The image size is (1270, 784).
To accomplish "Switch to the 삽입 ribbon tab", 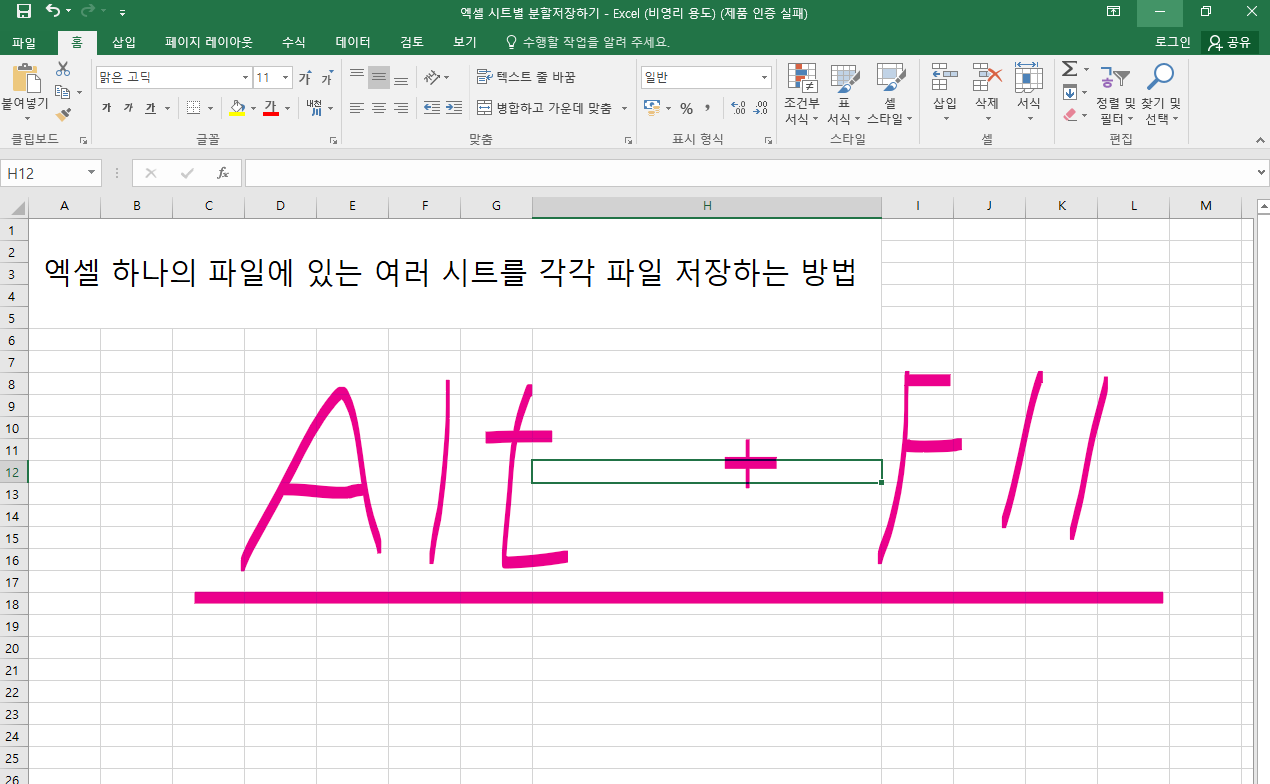I will [x=122, y=42].
